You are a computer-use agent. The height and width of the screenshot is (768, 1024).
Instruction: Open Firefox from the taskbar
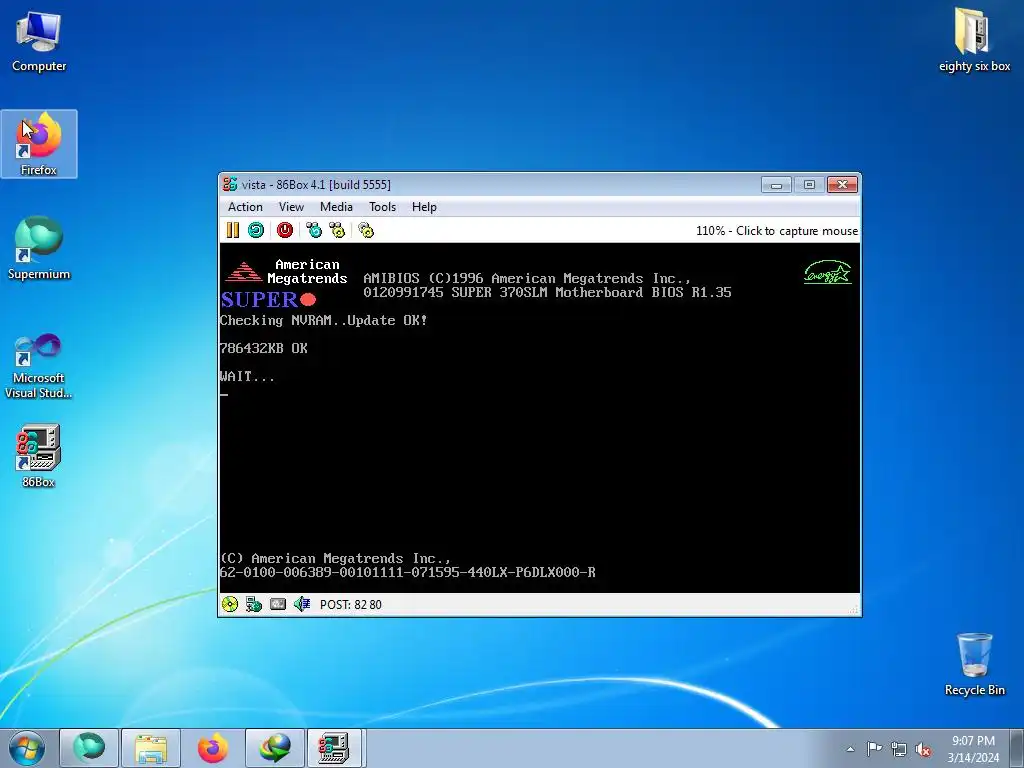[213, 748]
